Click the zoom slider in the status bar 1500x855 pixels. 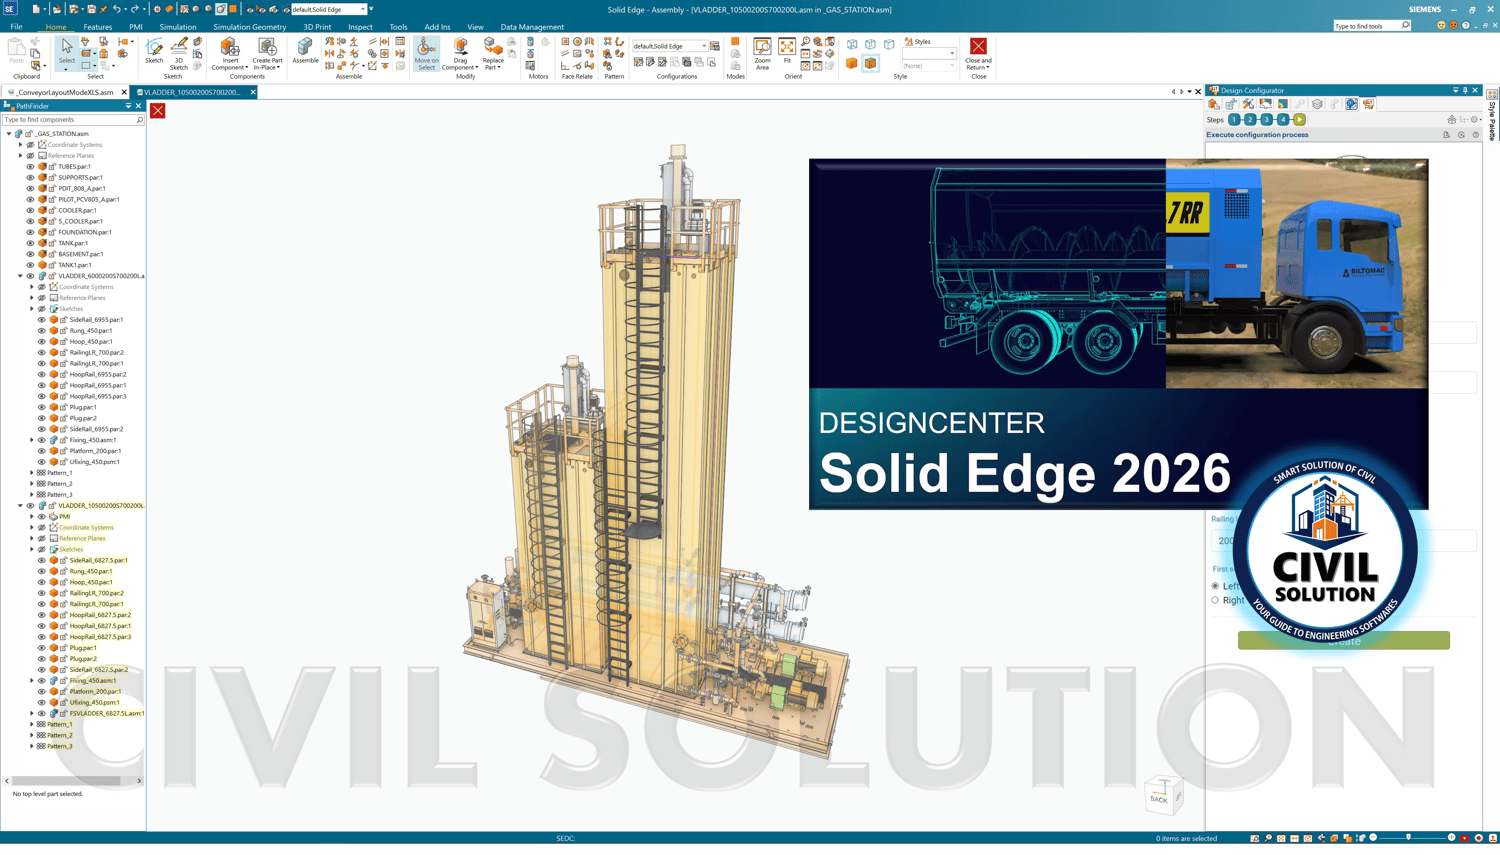click(1409, 838)
